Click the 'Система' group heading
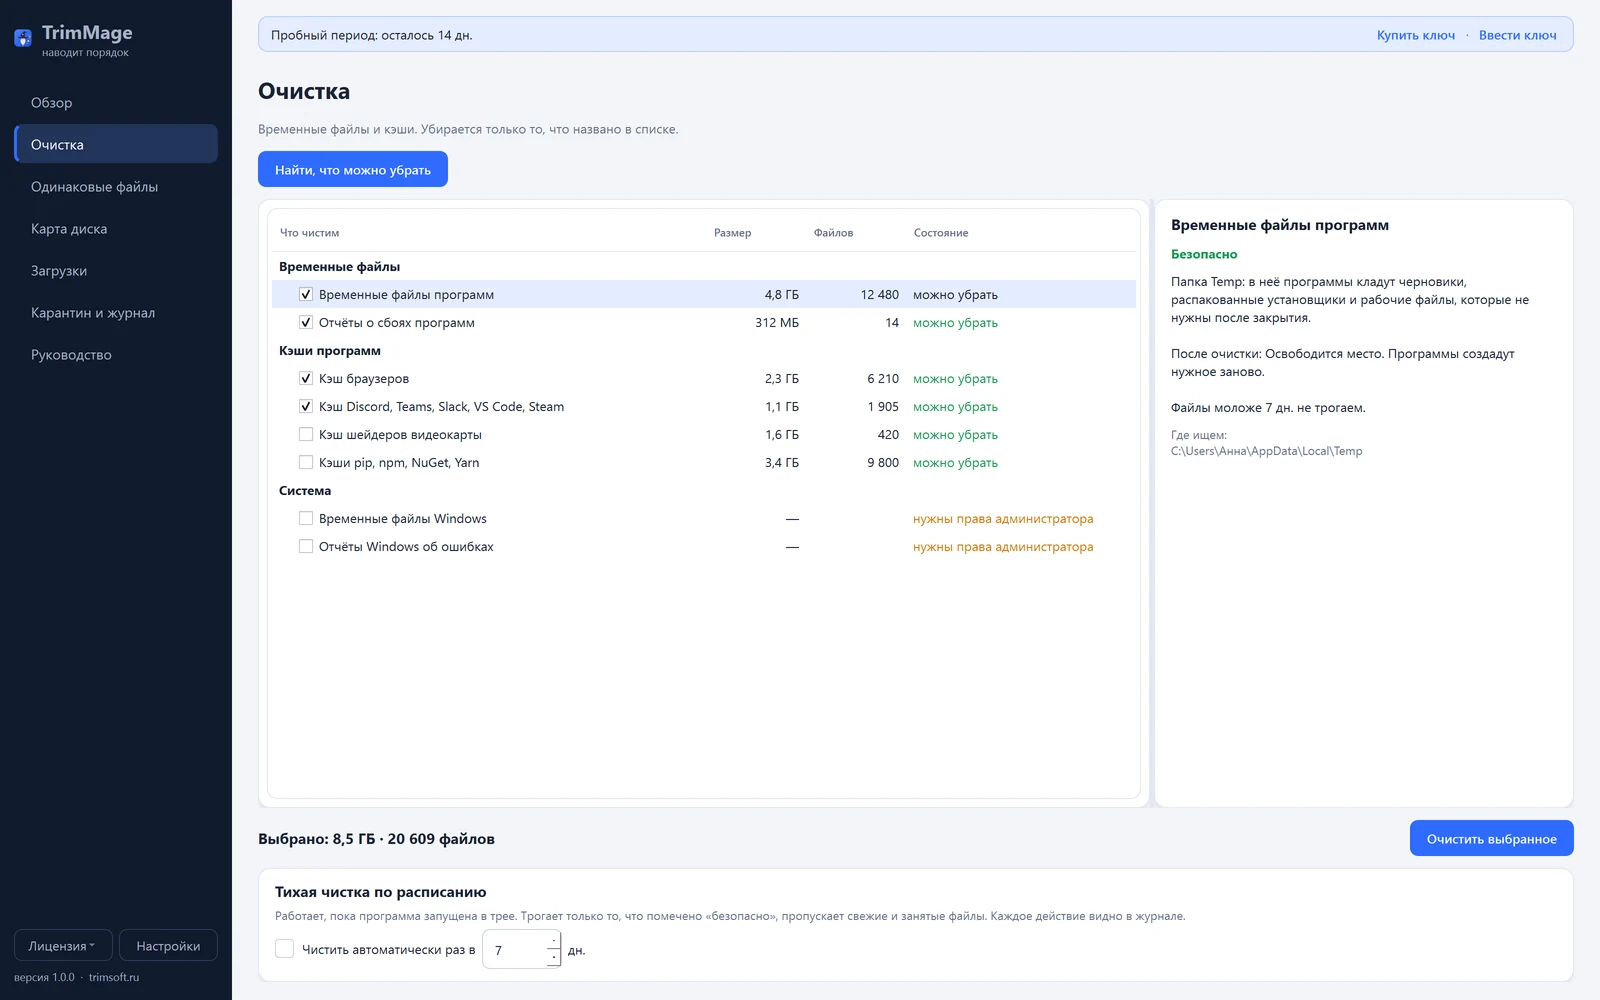Image resolution: width=1600 pixels, height=1000 pixels. (x=305, y=491)
